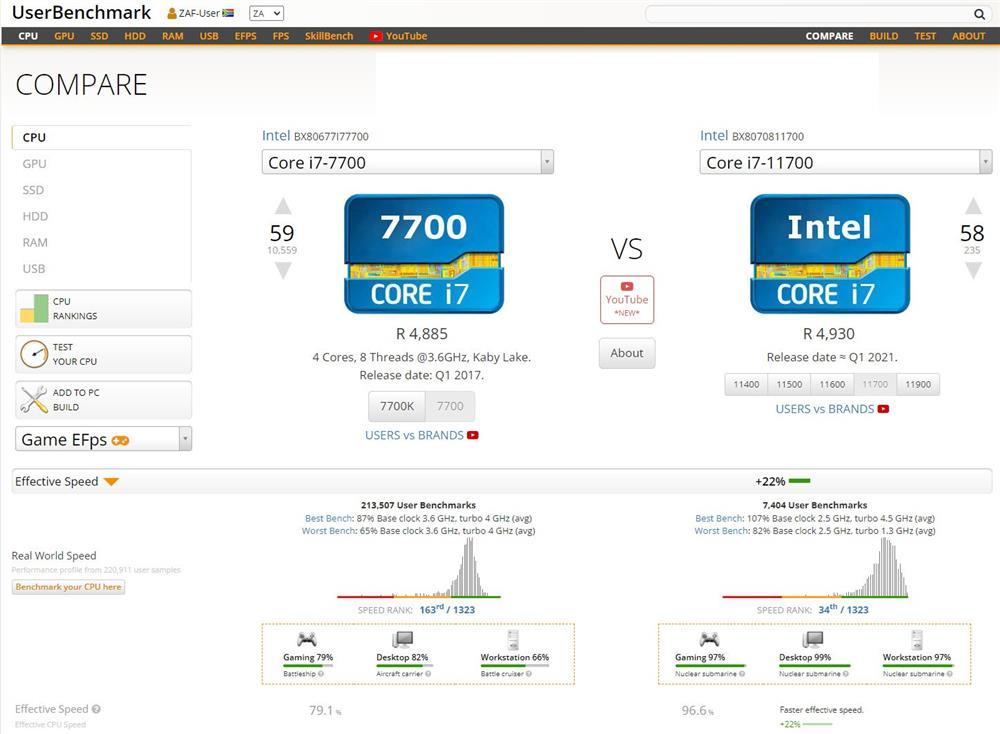Switch to the 7700K variant
This screenshot has width=1000, height=734.
[x=397, y=406]
